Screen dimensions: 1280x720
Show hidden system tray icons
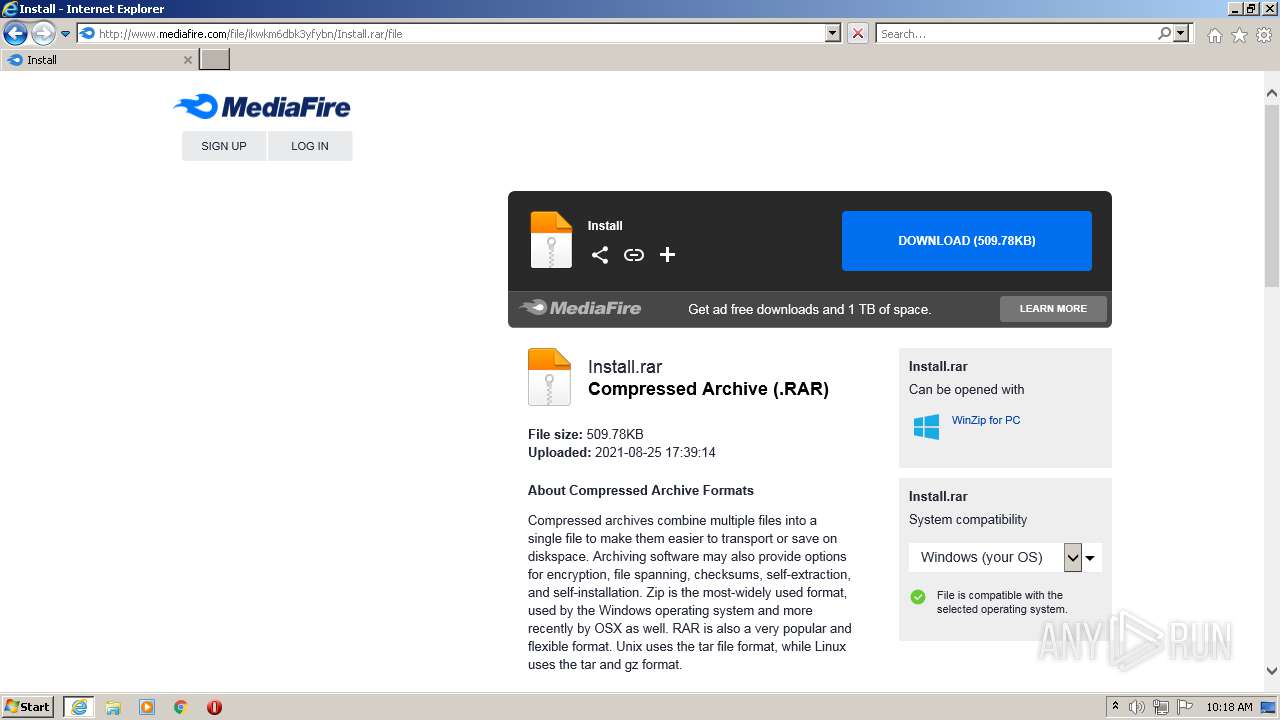[1115, 707]
